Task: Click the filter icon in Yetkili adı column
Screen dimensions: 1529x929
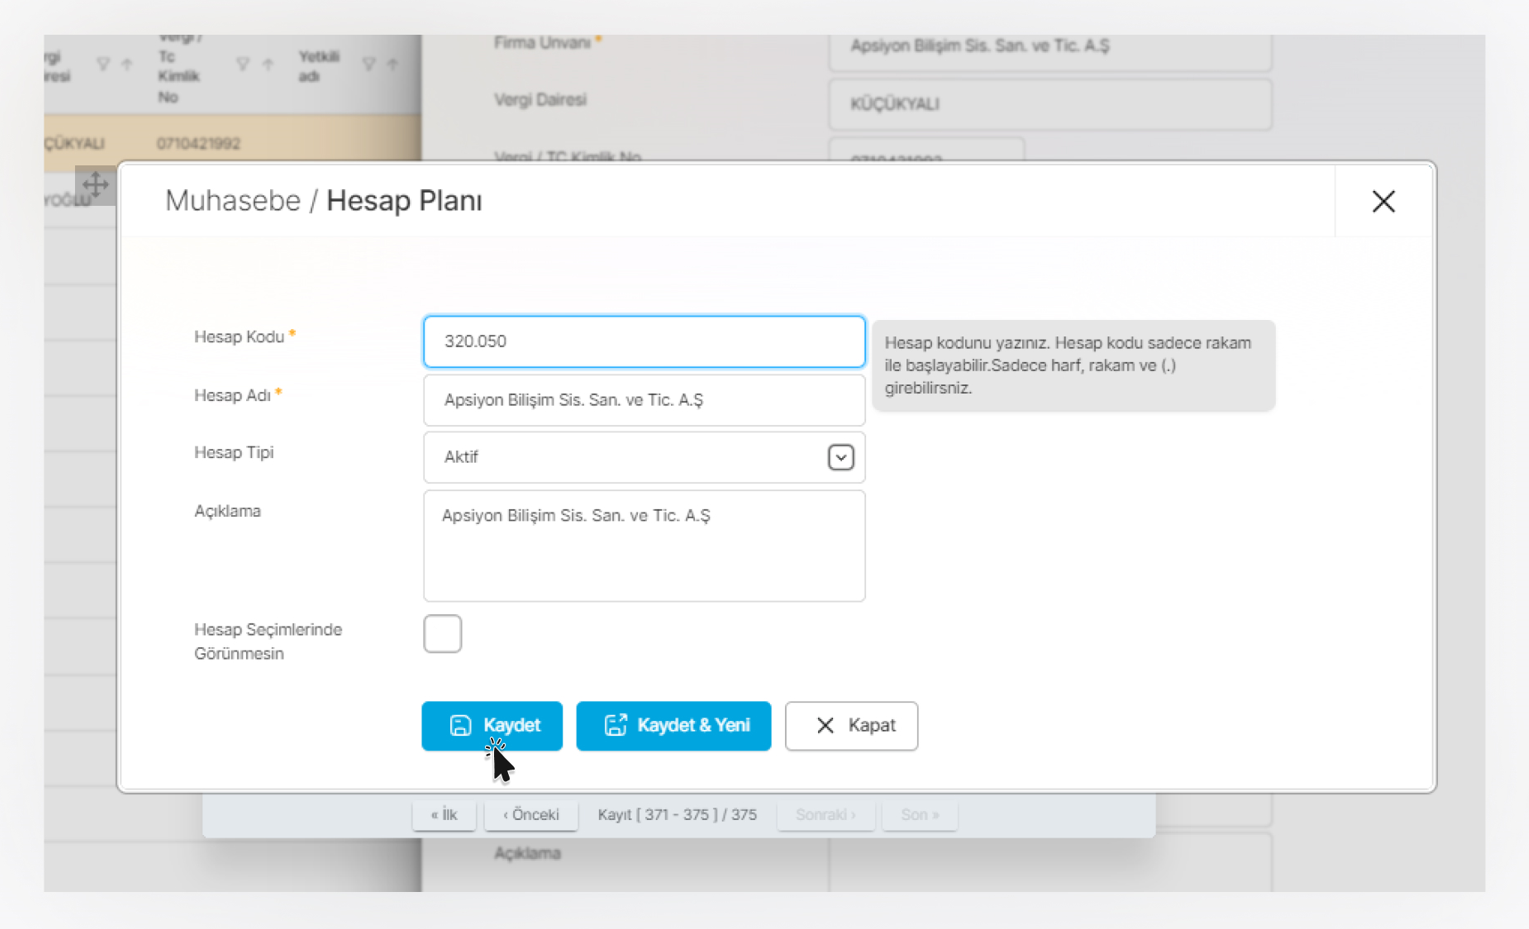Action: coord(369,64)
